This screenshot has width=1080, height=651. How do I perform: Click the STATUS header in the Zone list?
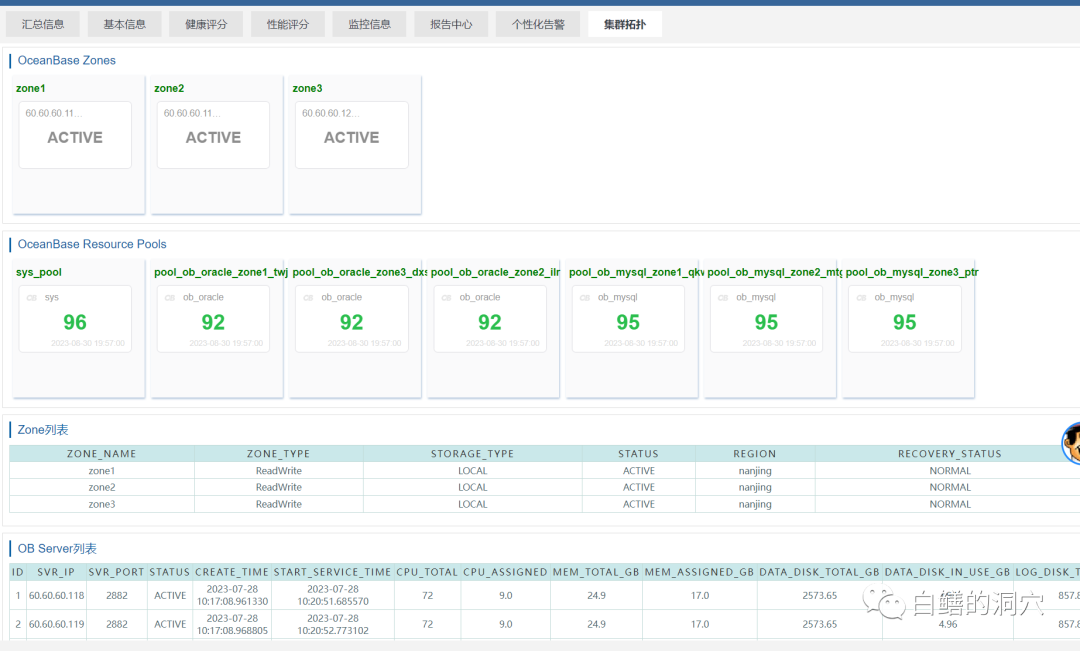638,454
